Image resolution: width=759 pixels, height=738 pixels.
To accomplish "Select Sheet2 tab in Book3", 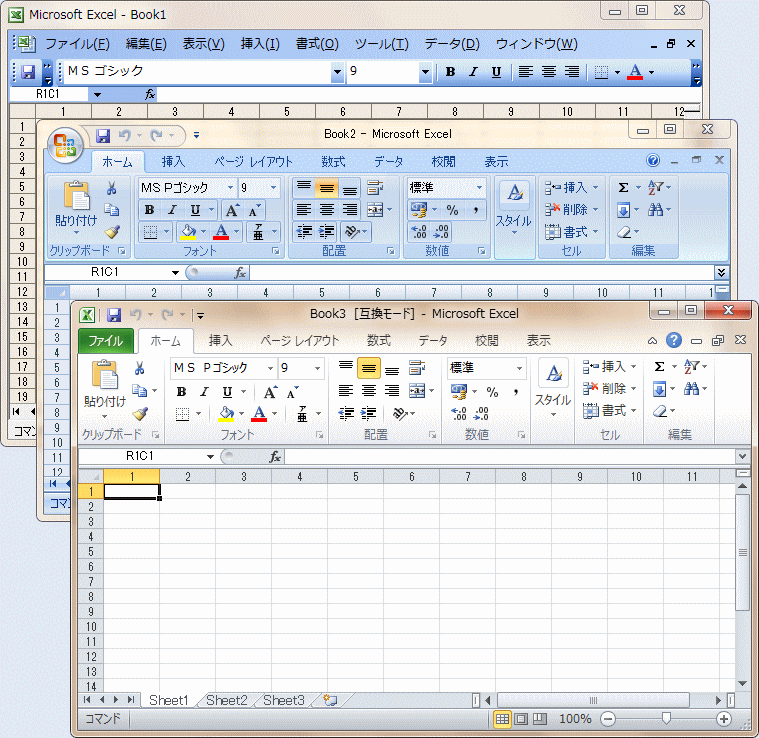I will pos(227,700).
